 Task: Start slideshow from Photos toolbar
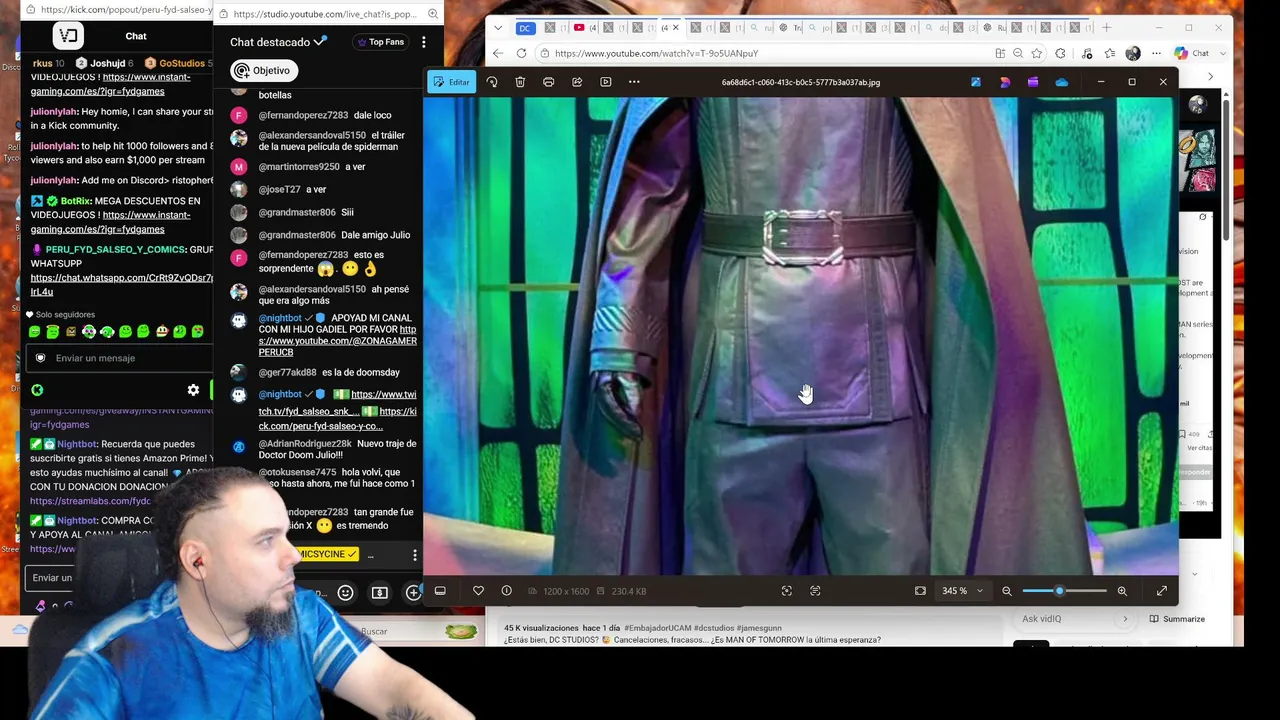pyautogui.click(x=606, y=82)
